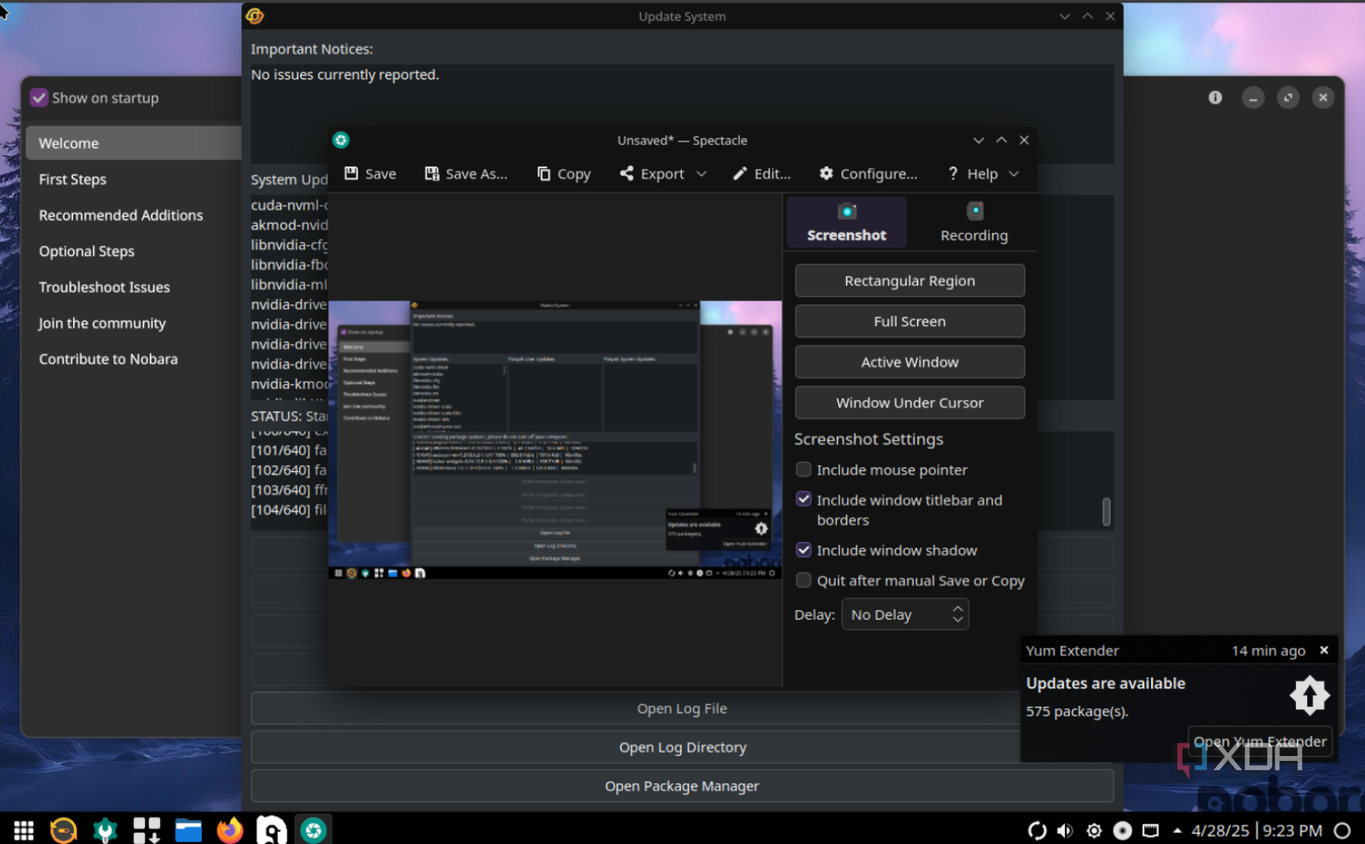Capture the Full Screen
This screenshot has height=844, width=1365.
click(910, 322)
